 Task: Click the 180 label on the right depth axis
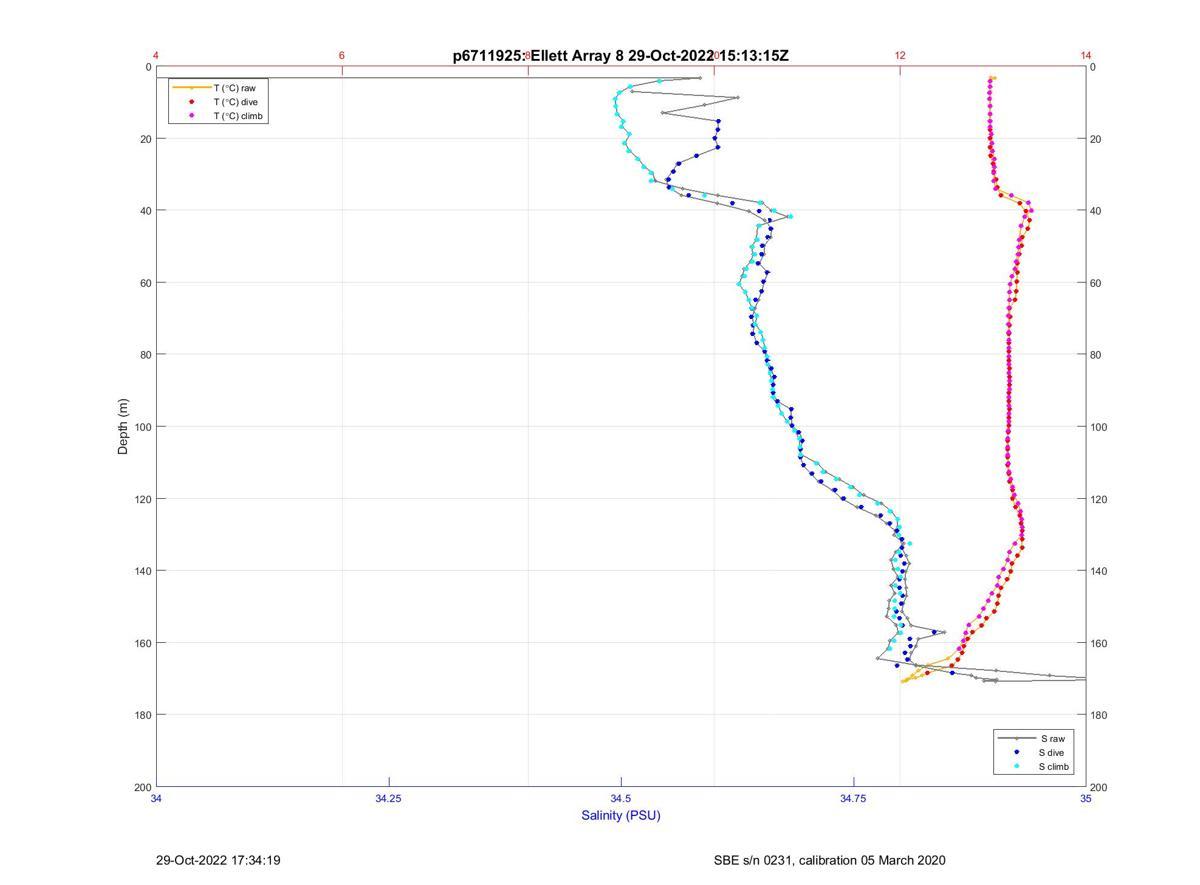[1099, 715]
